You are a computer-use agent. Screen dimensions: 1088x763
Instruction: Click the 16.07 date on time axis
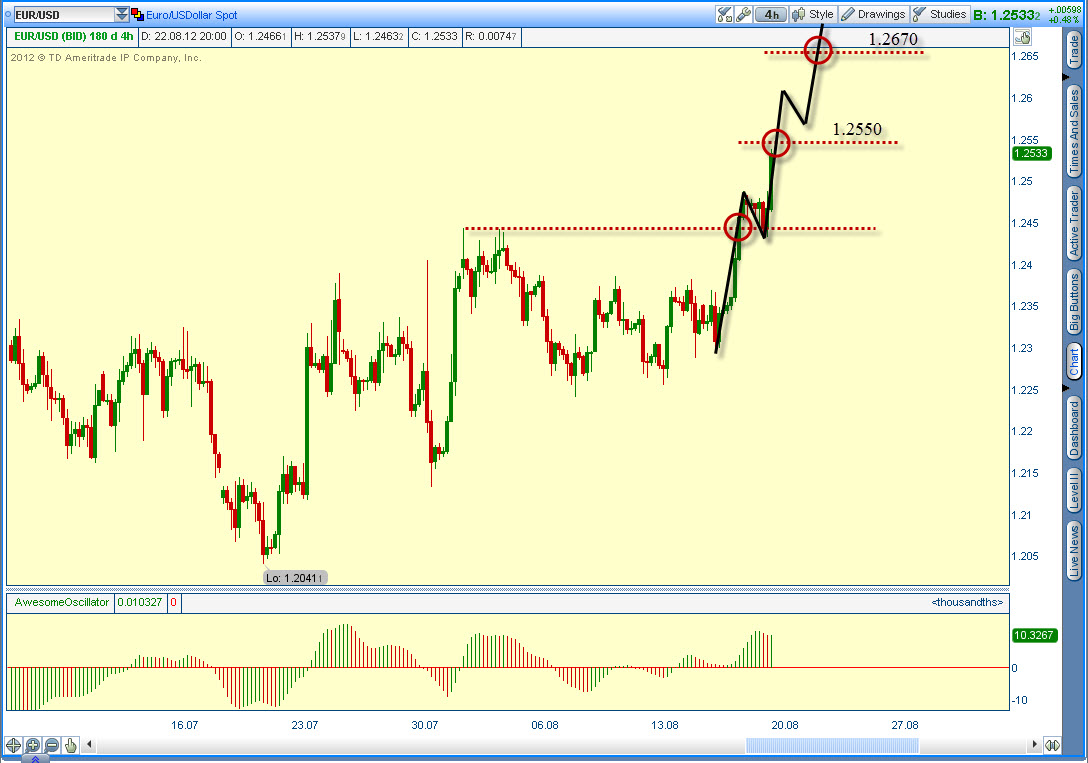coord(185,726)
